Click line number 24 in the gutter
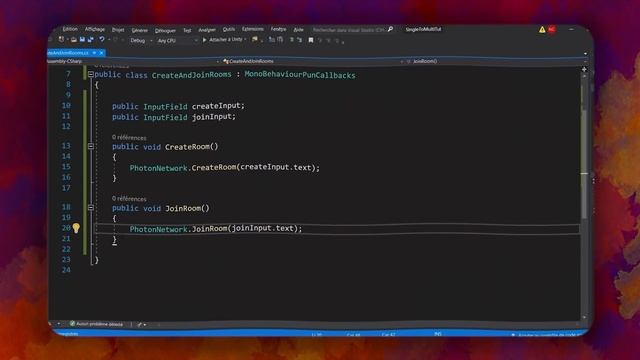Viewport: 640px width, 360px height. (x=66, y=270)
